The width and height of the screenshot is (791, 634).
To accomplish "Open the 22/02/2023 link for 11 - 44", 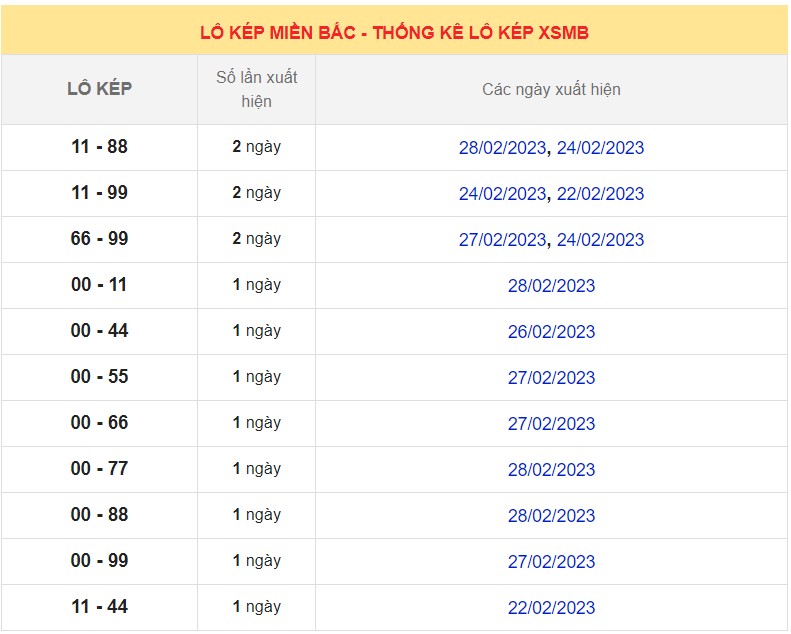I will (x=551, y=608).
